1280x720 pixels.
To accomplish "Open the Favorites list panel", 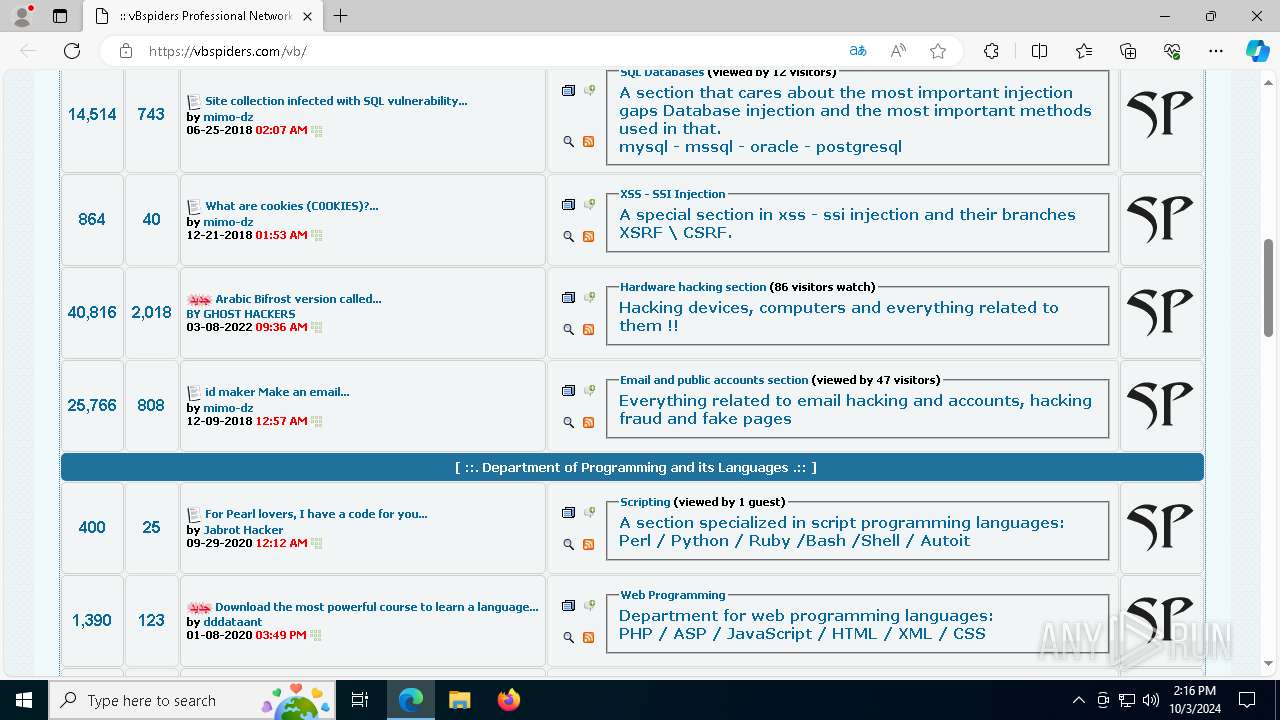I will [1084, 51].
